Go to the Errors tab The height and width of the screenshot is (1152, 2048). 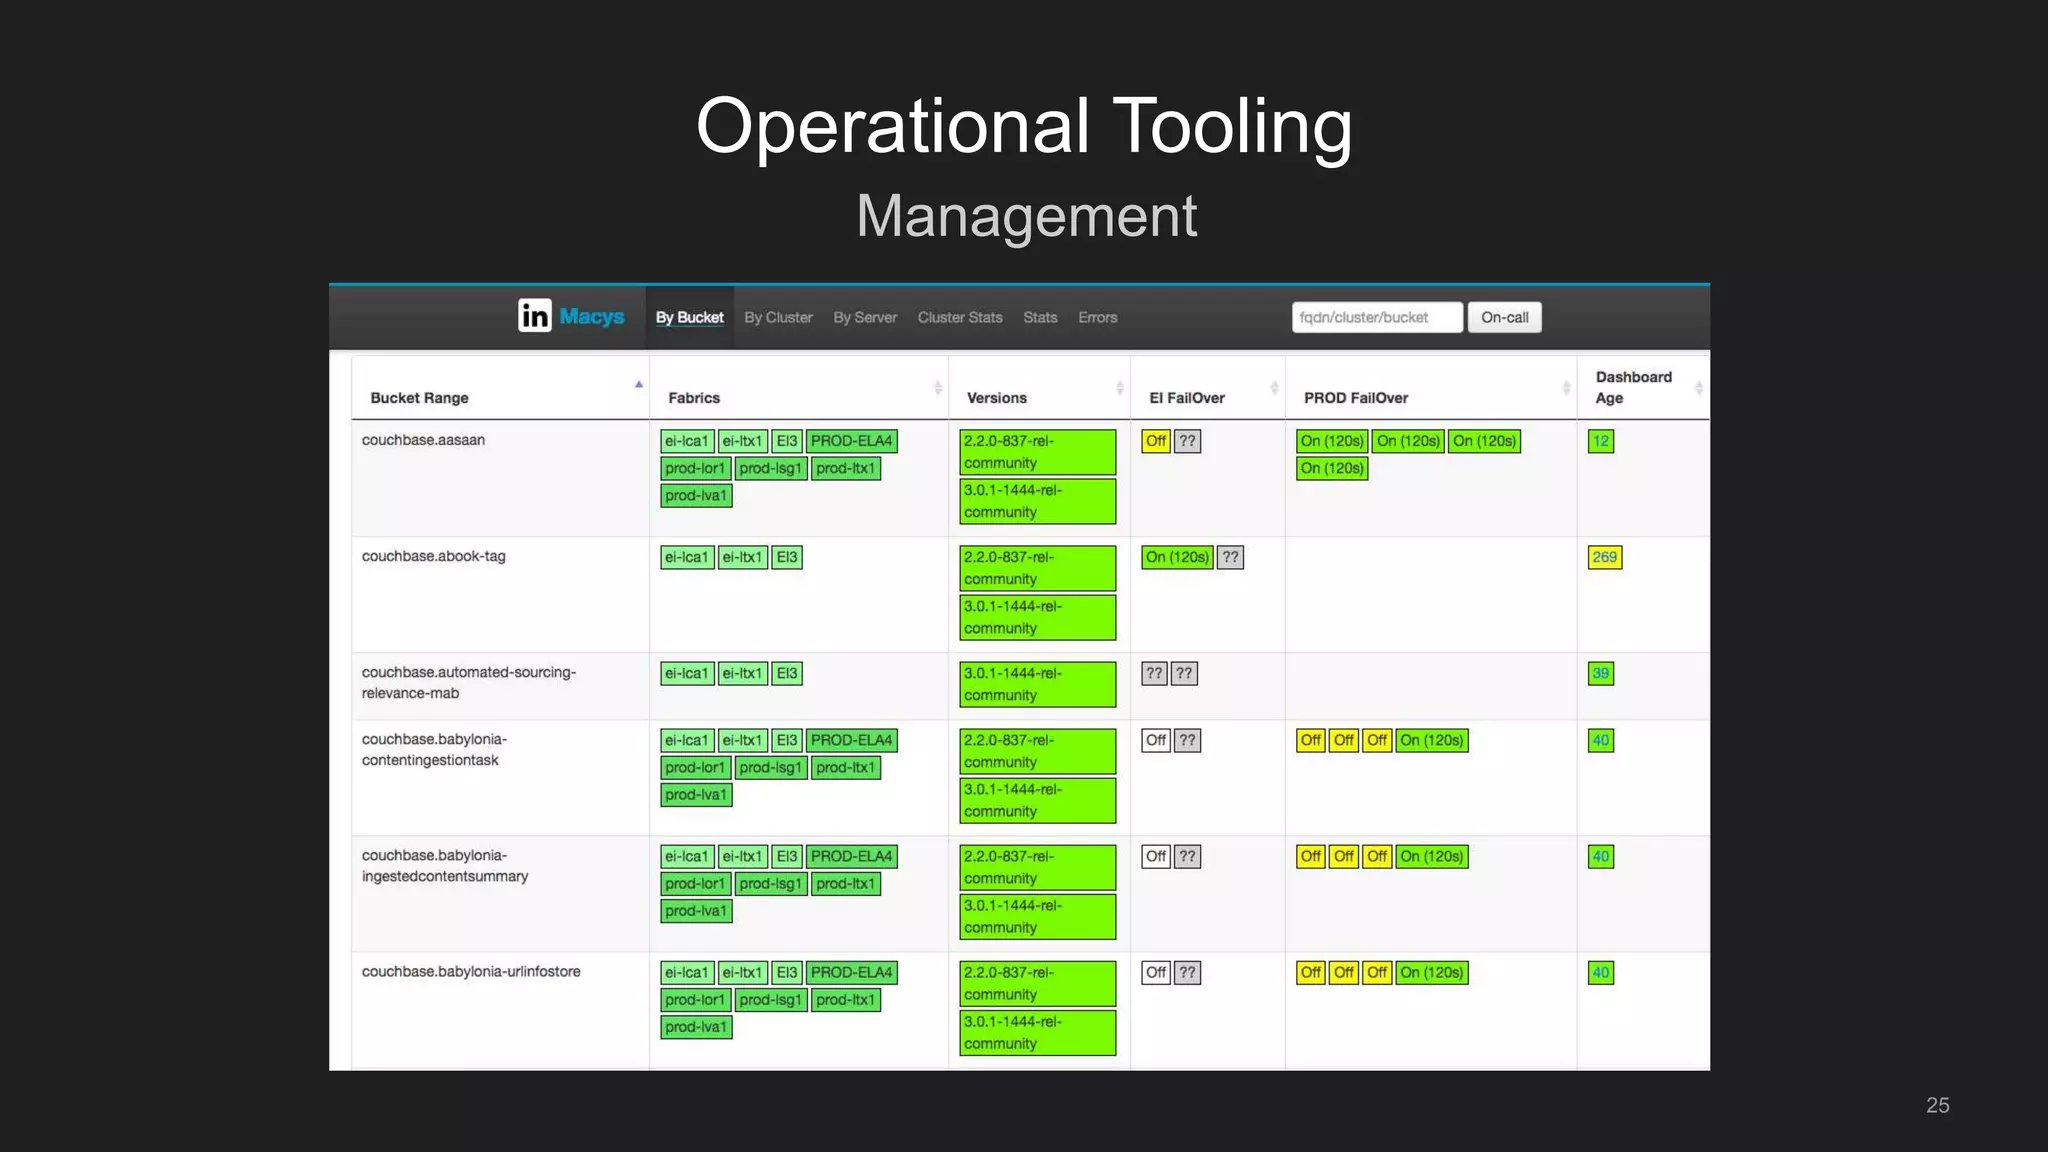(x=1097, y=317)
